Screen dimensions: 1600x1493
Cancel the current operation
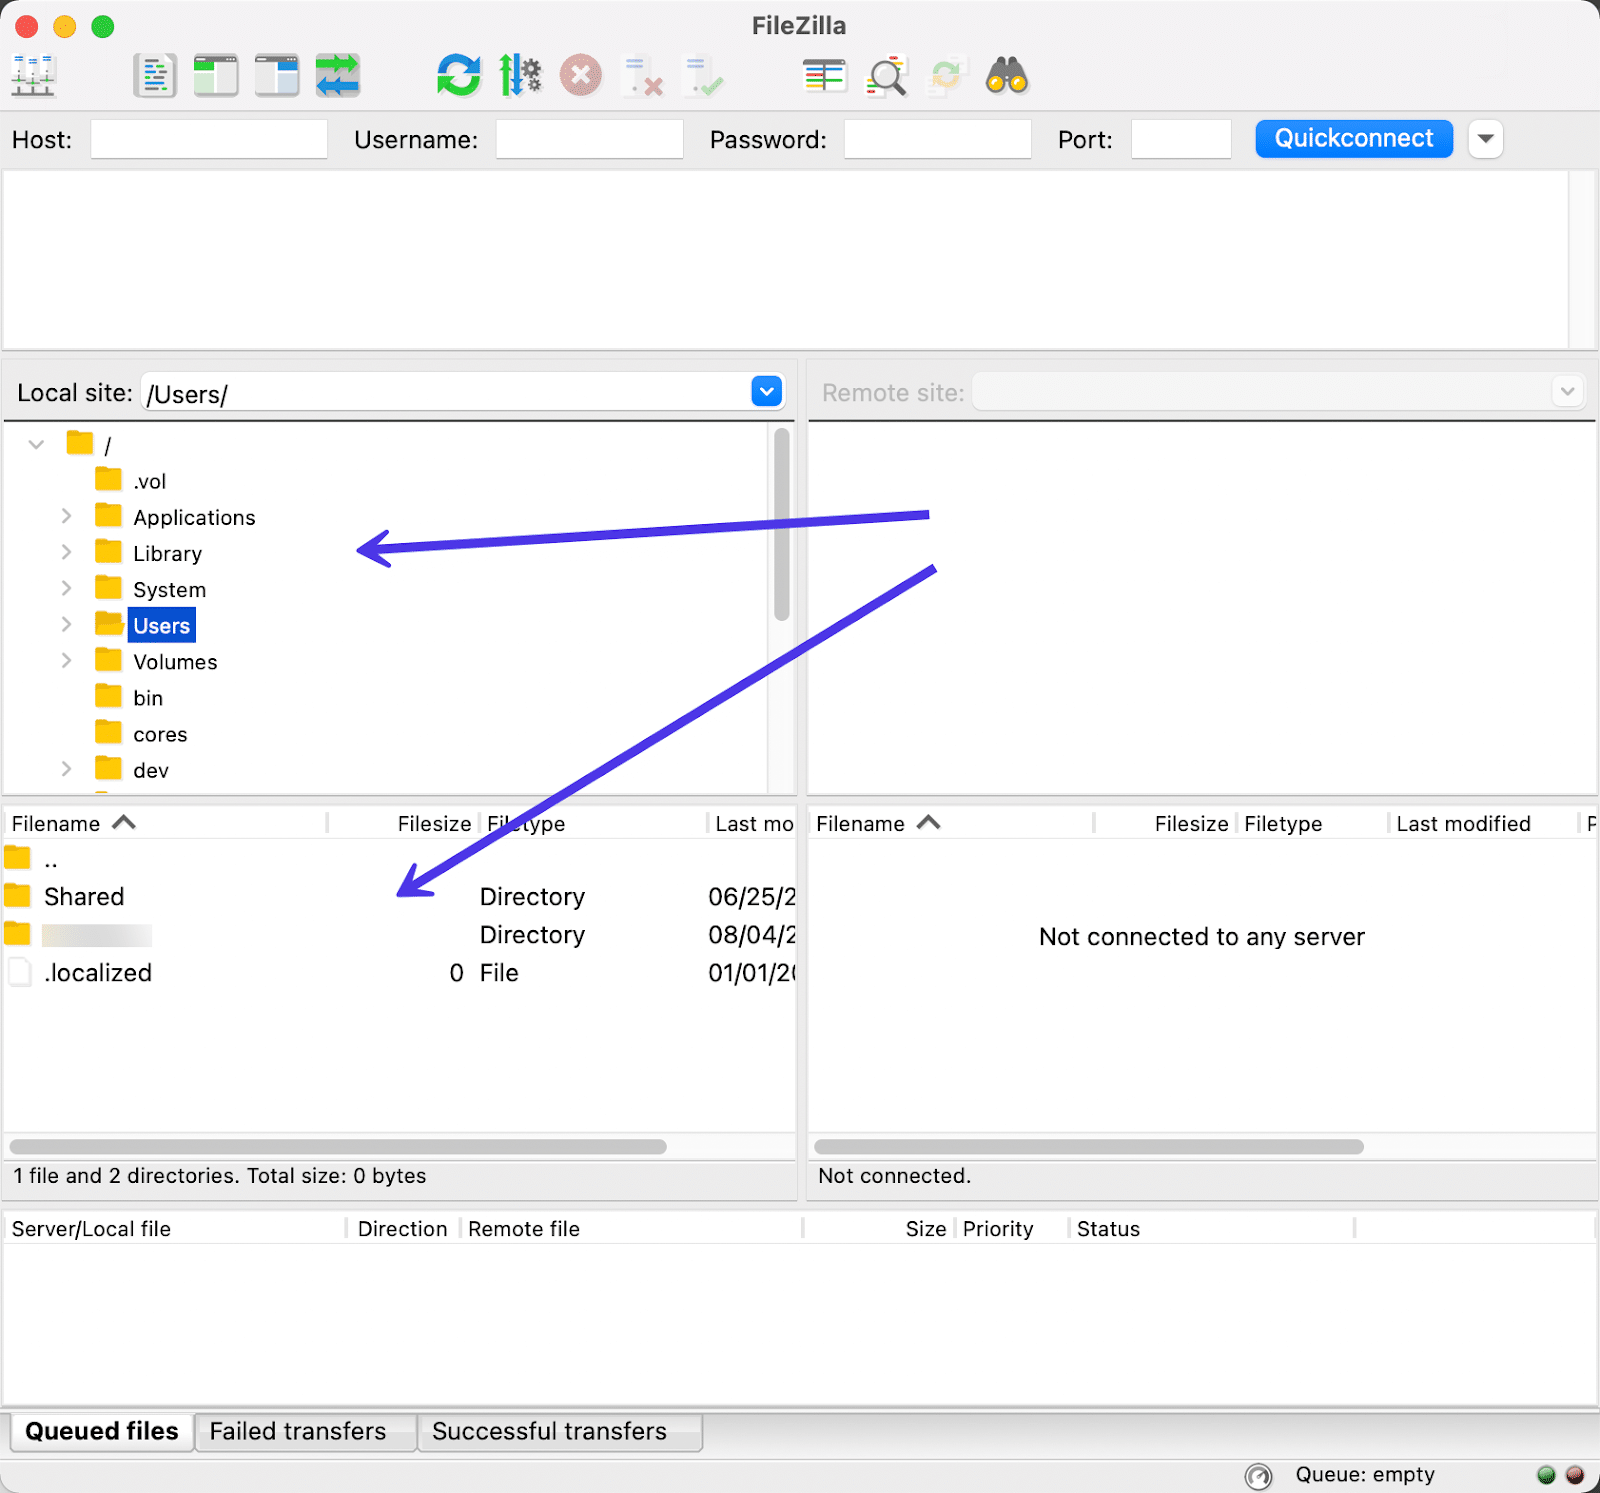[x=581, y=75]
